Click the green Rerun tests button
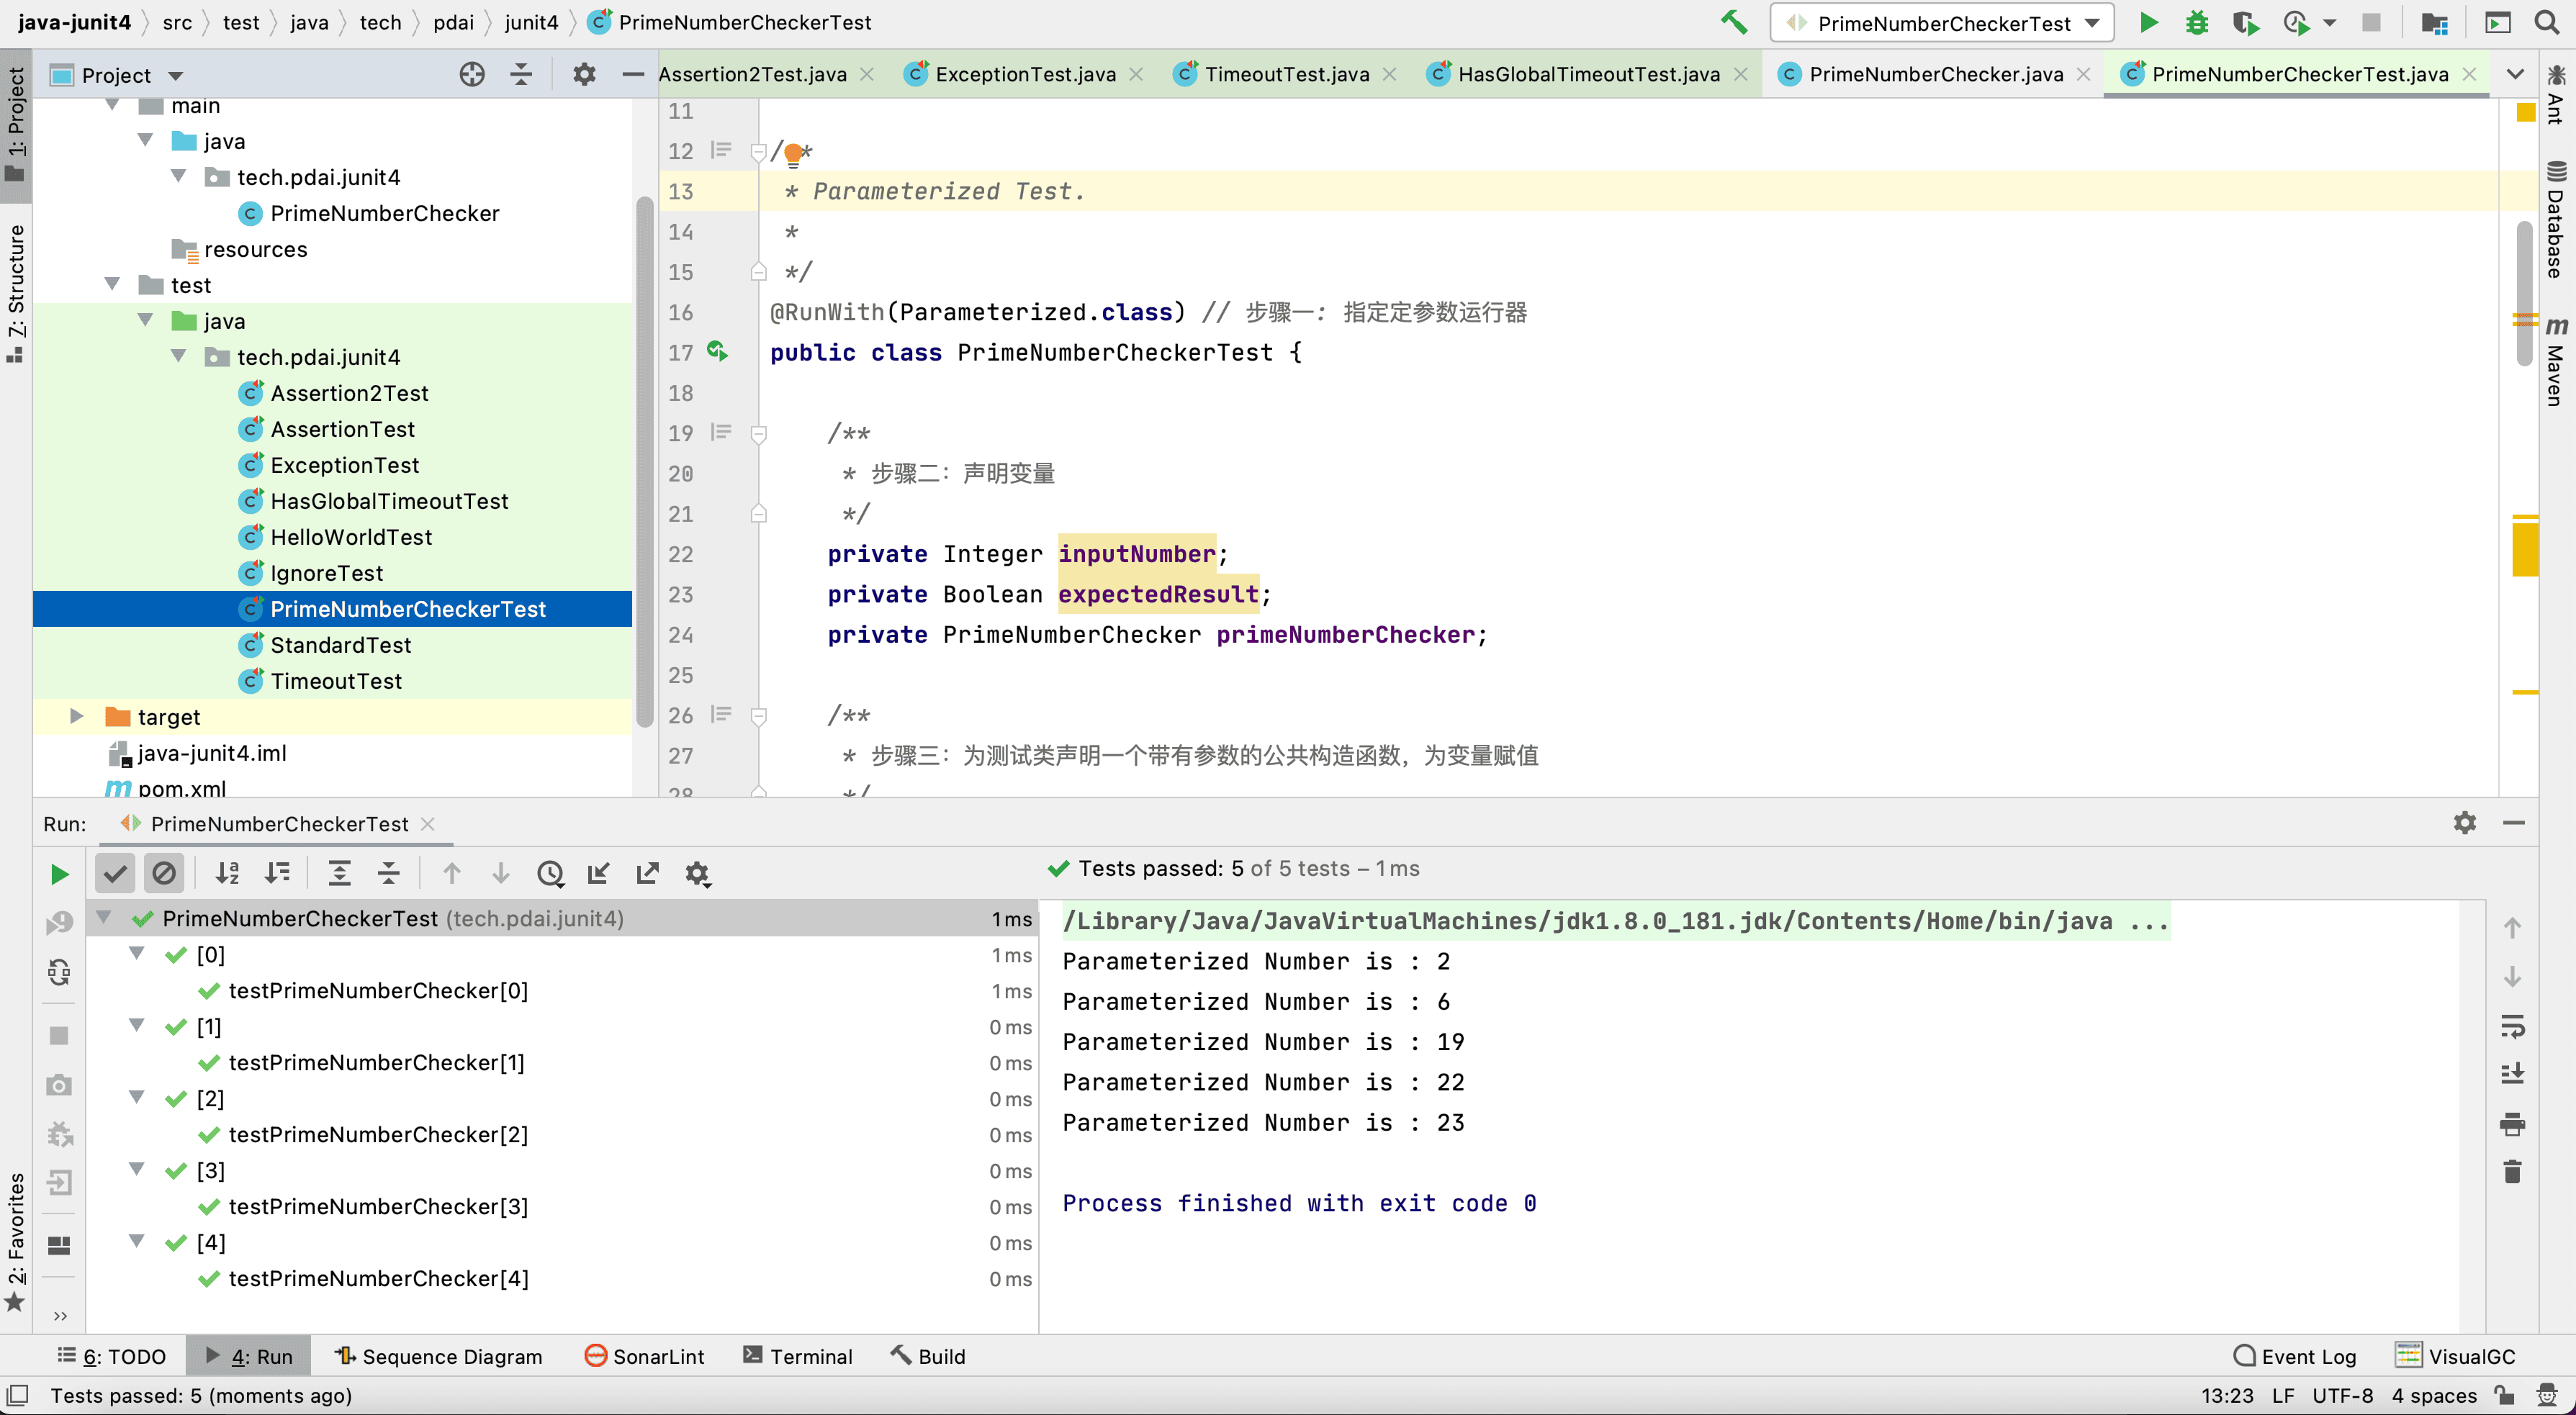The height and width of the screenshot is (1415, 2576). 59,874
